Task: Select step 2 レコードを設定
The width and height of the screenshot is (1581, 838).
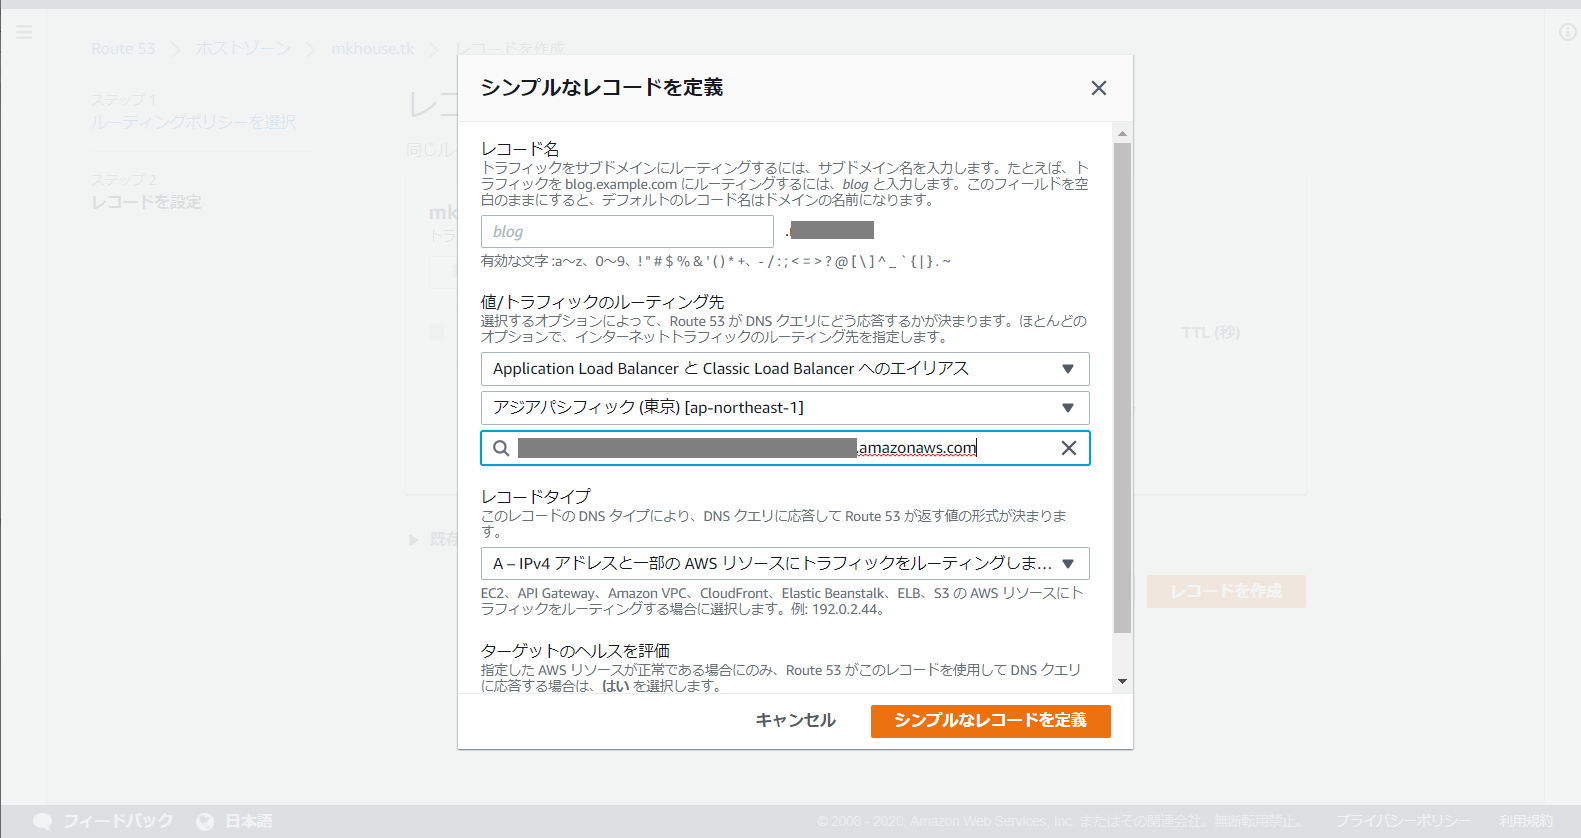Action: tap(146, 202)
